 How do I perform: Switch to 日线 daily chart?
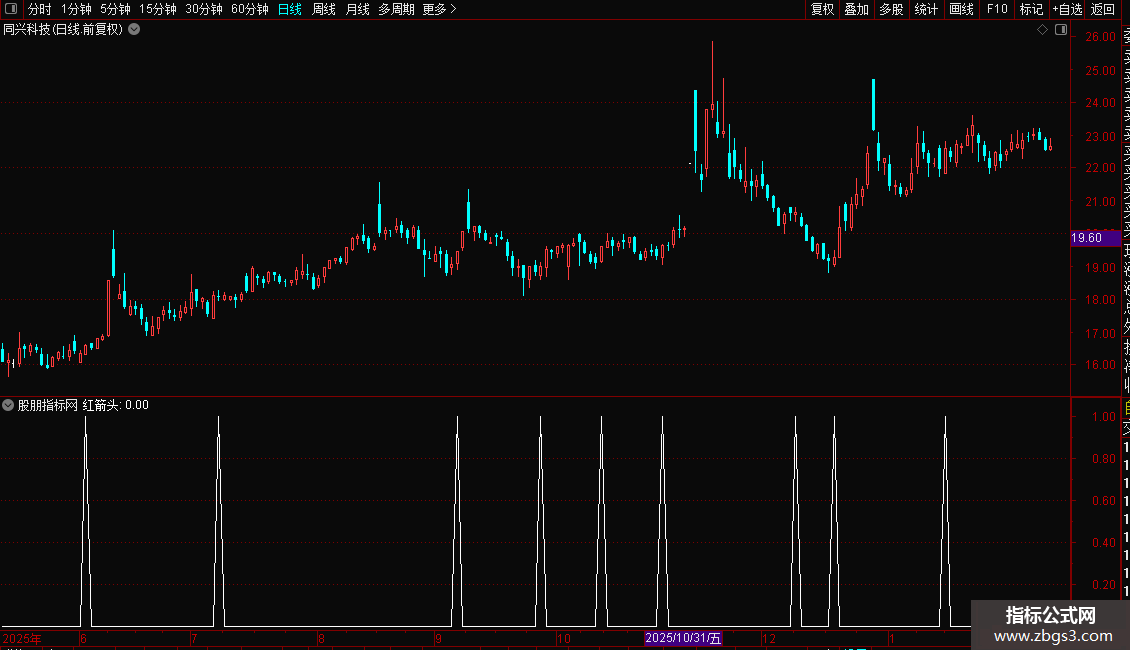[x=290, y=9]
